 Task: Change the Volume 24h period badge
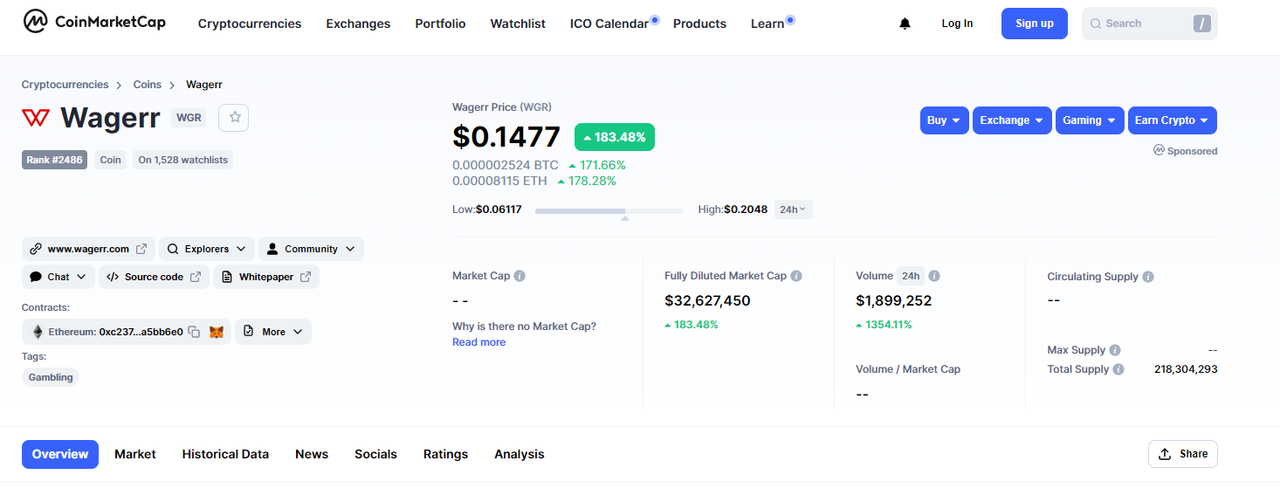[x=910, y=276]
